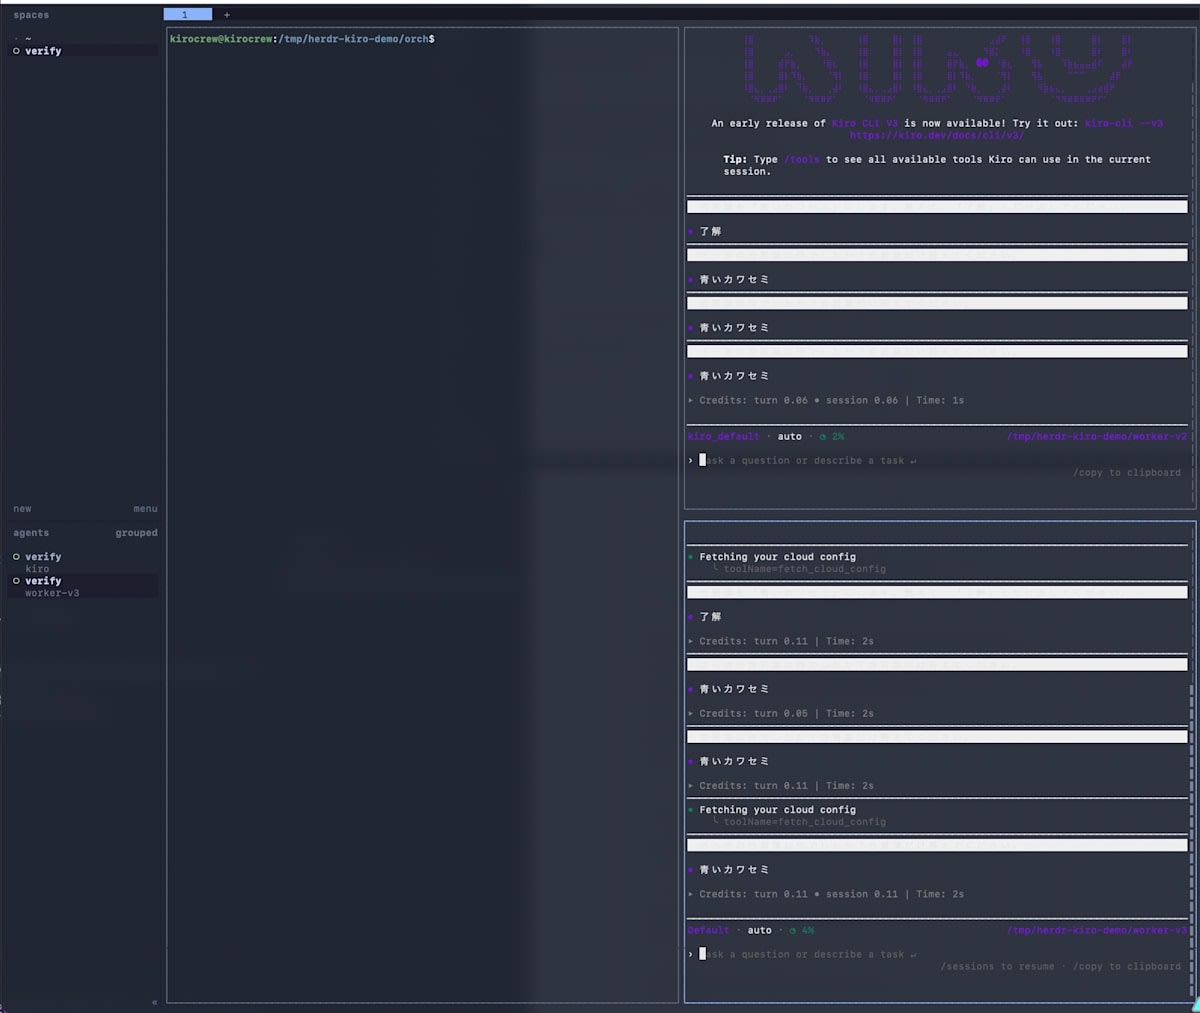Collapse the sidebar with « icon
The width and height of the screenshot is (1200, 1013).
154,1002
